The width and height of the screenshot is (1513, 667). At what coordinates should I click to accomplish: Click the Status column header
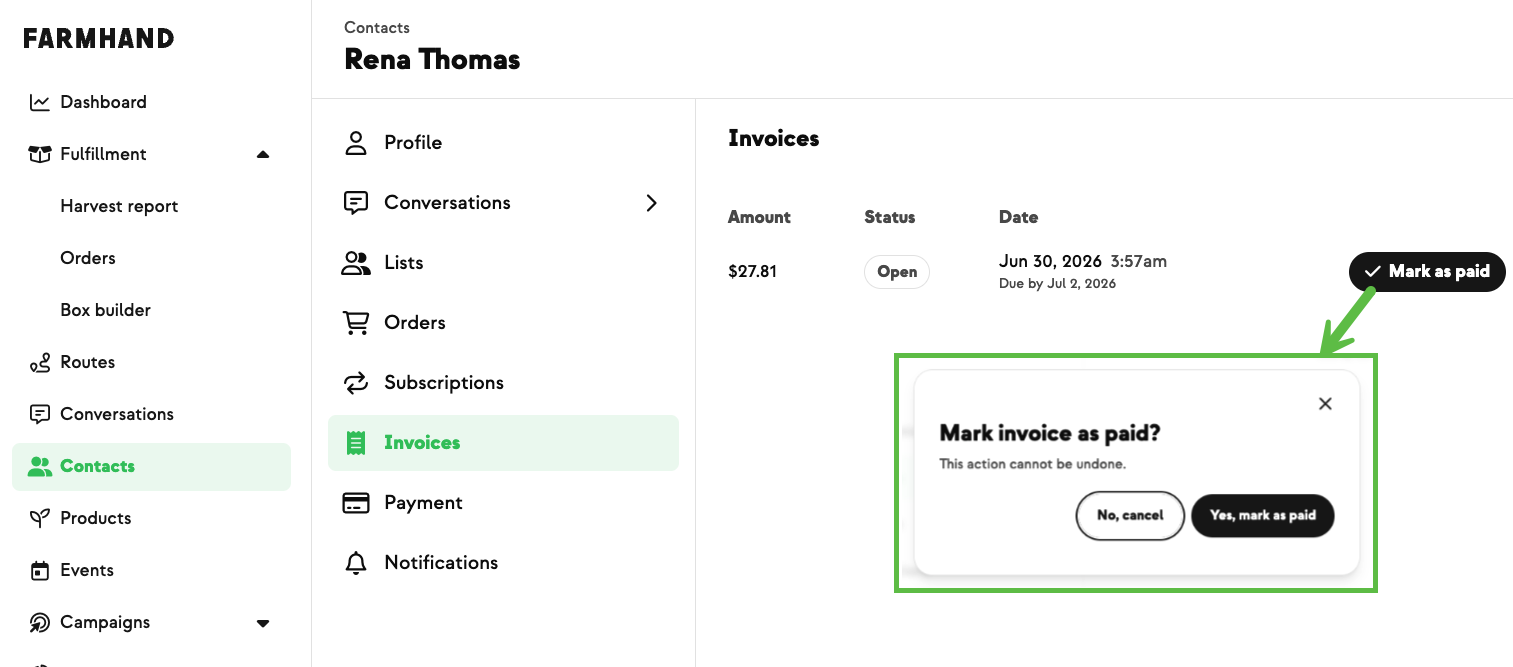point(890,217)
